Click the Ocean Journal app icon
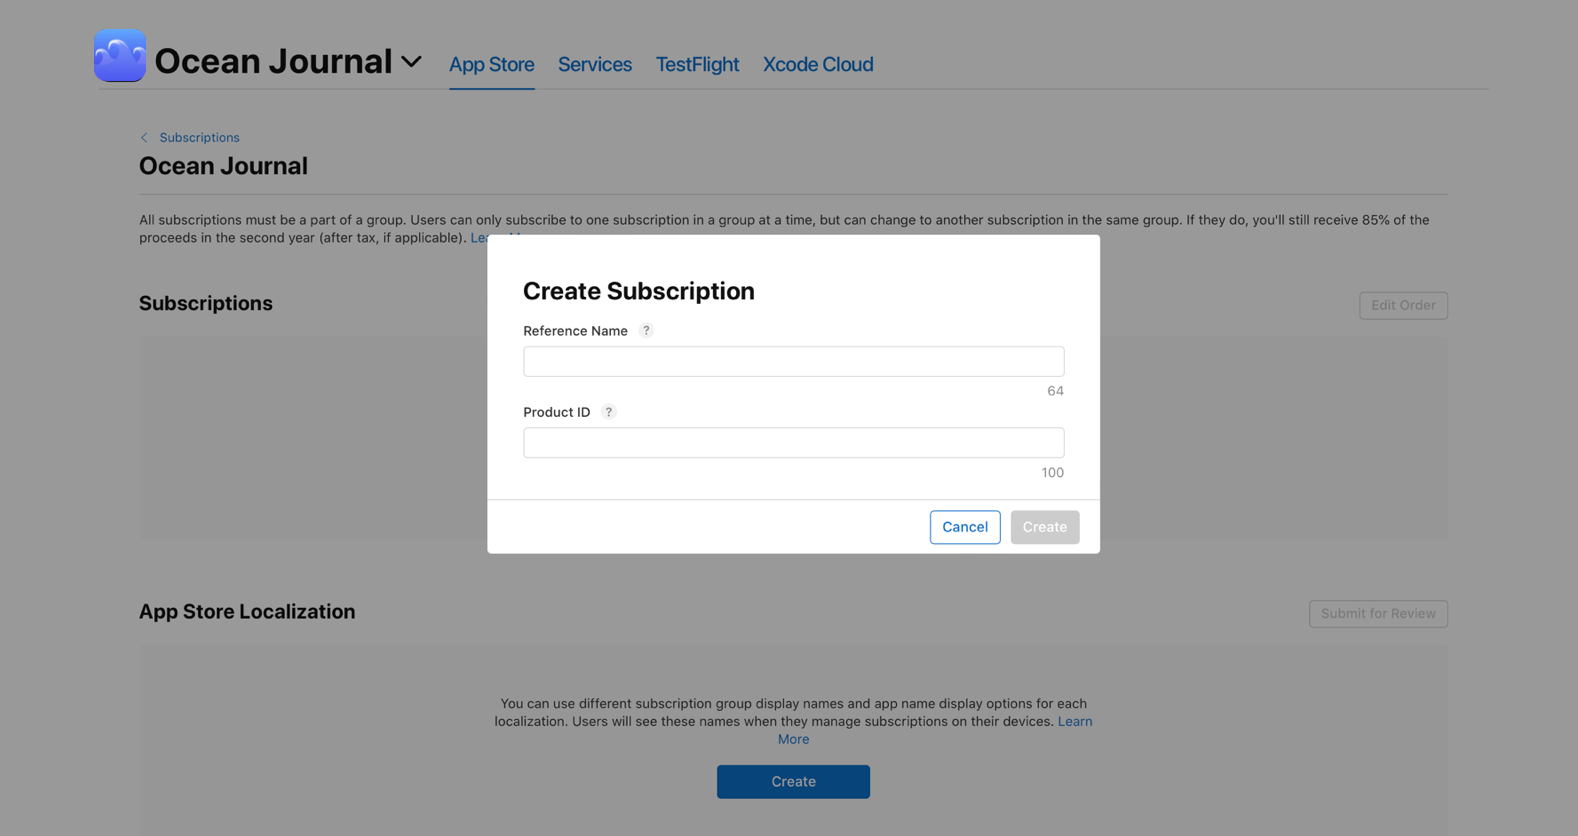 119,56
